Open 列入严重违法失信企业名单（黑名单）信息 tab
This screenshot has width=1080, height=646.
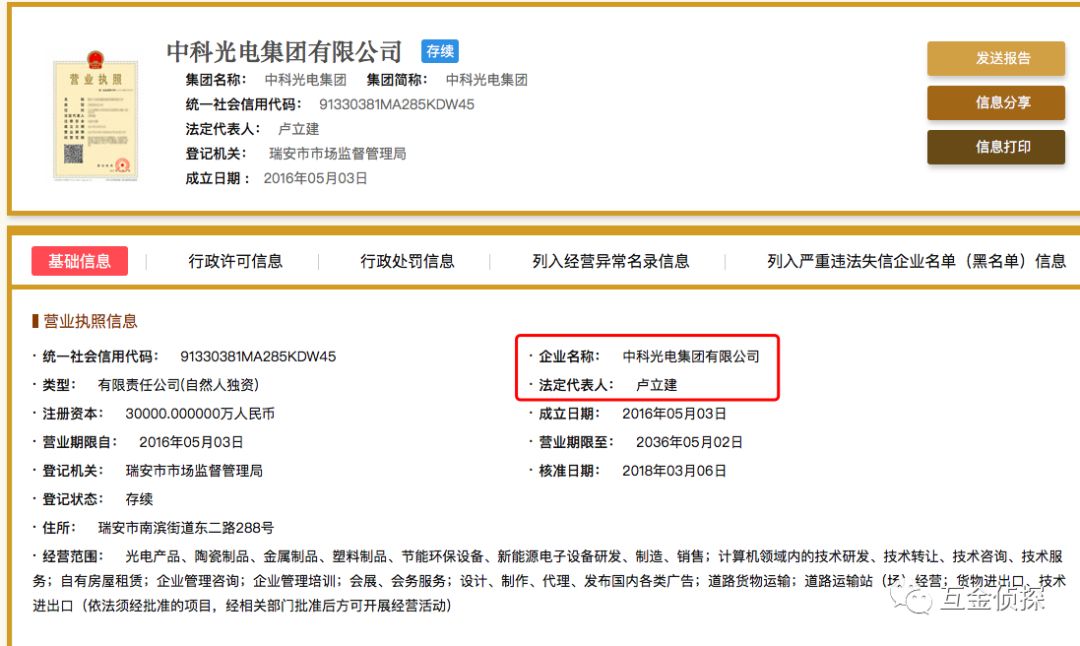916,261
